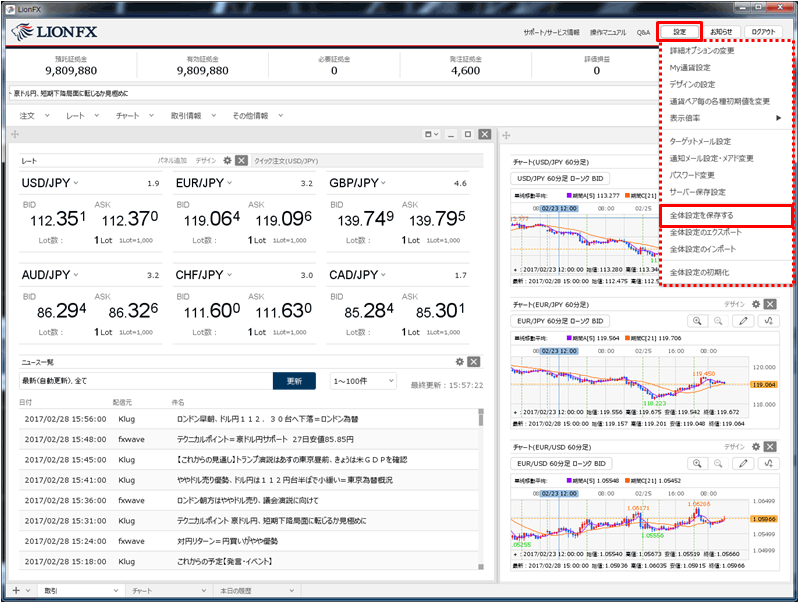Expand the 取引情報 menu

[193, 116]
